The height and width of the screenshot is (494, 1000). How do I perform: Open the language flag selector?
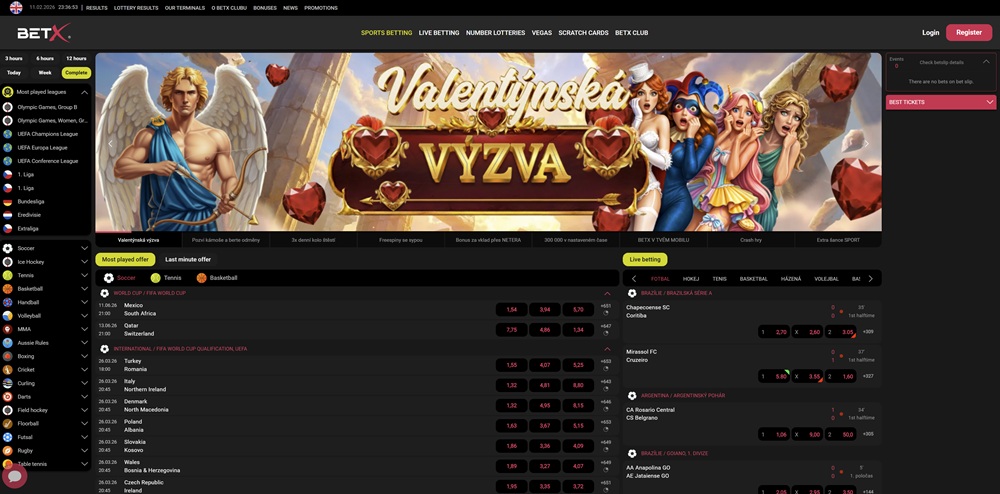coord(16,8)
